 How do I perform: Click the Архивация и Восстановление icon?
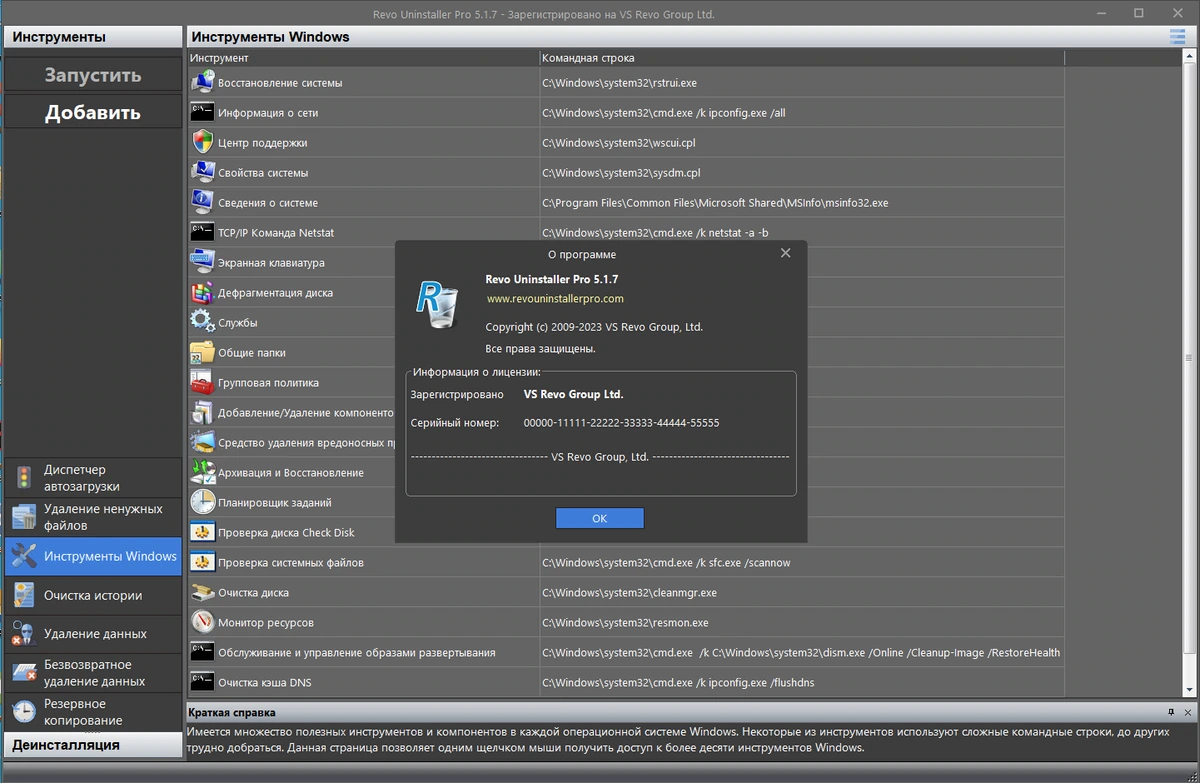coord(203,472)
